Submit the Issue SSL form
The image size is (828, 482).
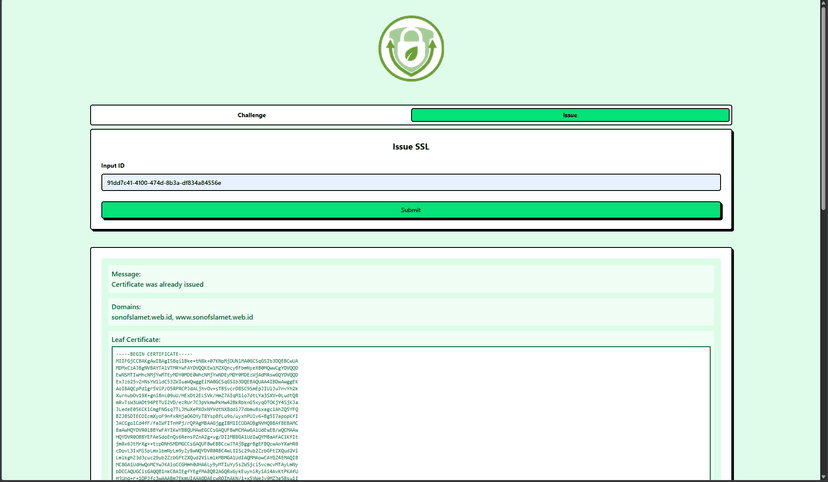pyautogui.click(x=411, y=210)
